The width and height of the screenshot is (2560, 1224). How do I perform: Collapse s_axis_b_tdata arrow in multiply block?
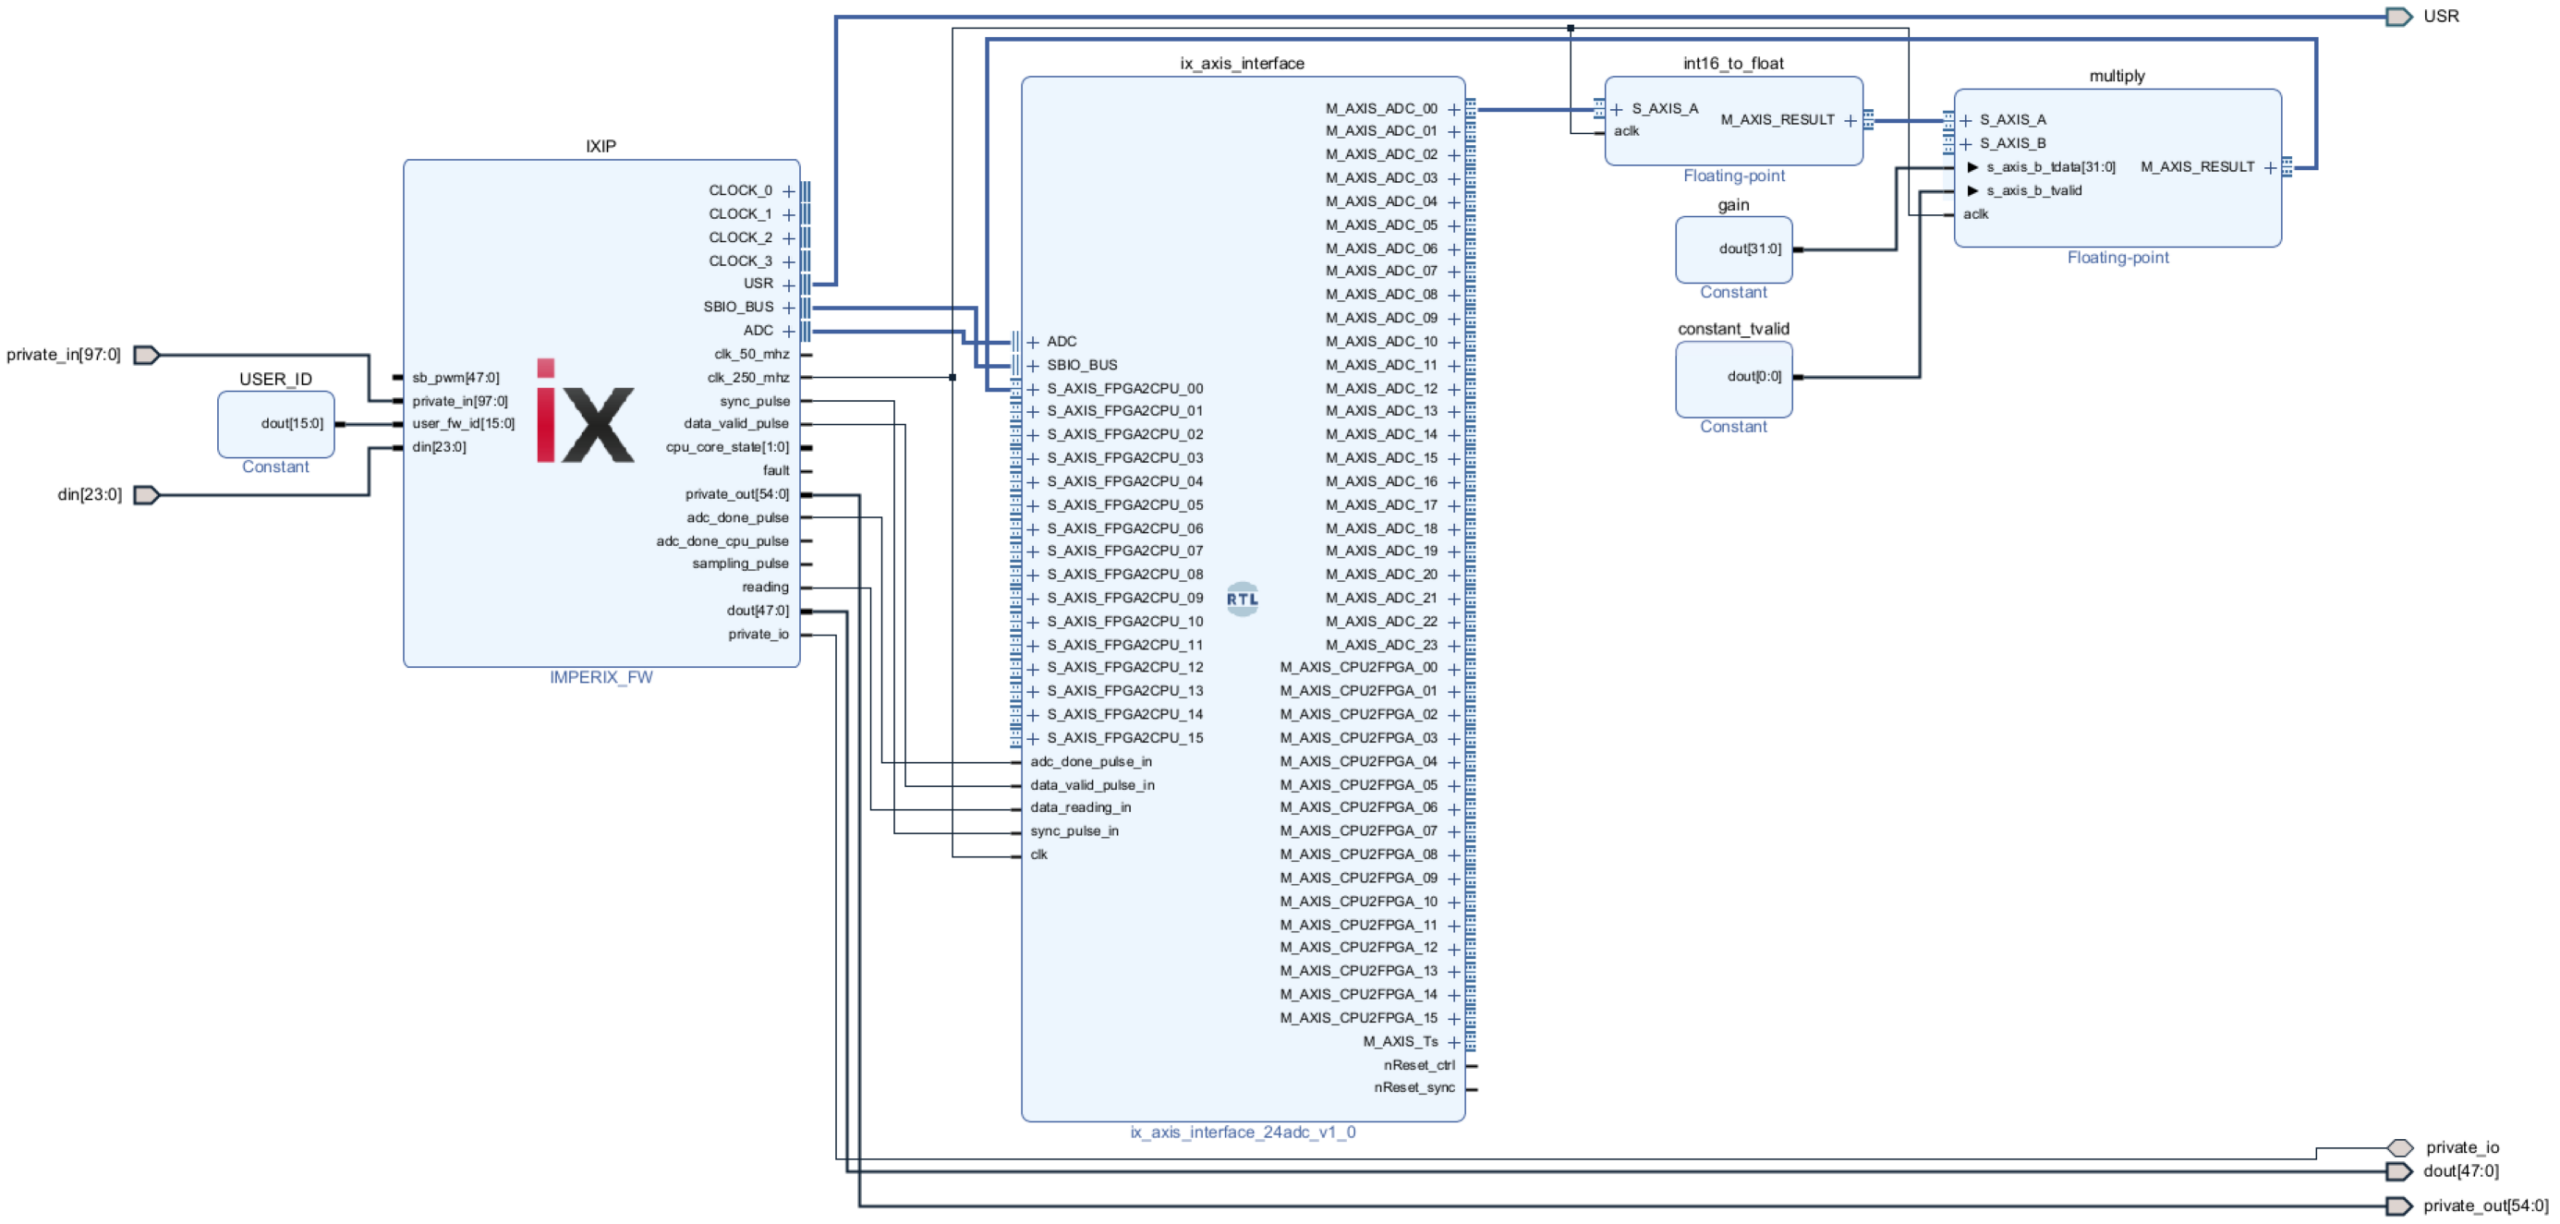[1972, 168]
